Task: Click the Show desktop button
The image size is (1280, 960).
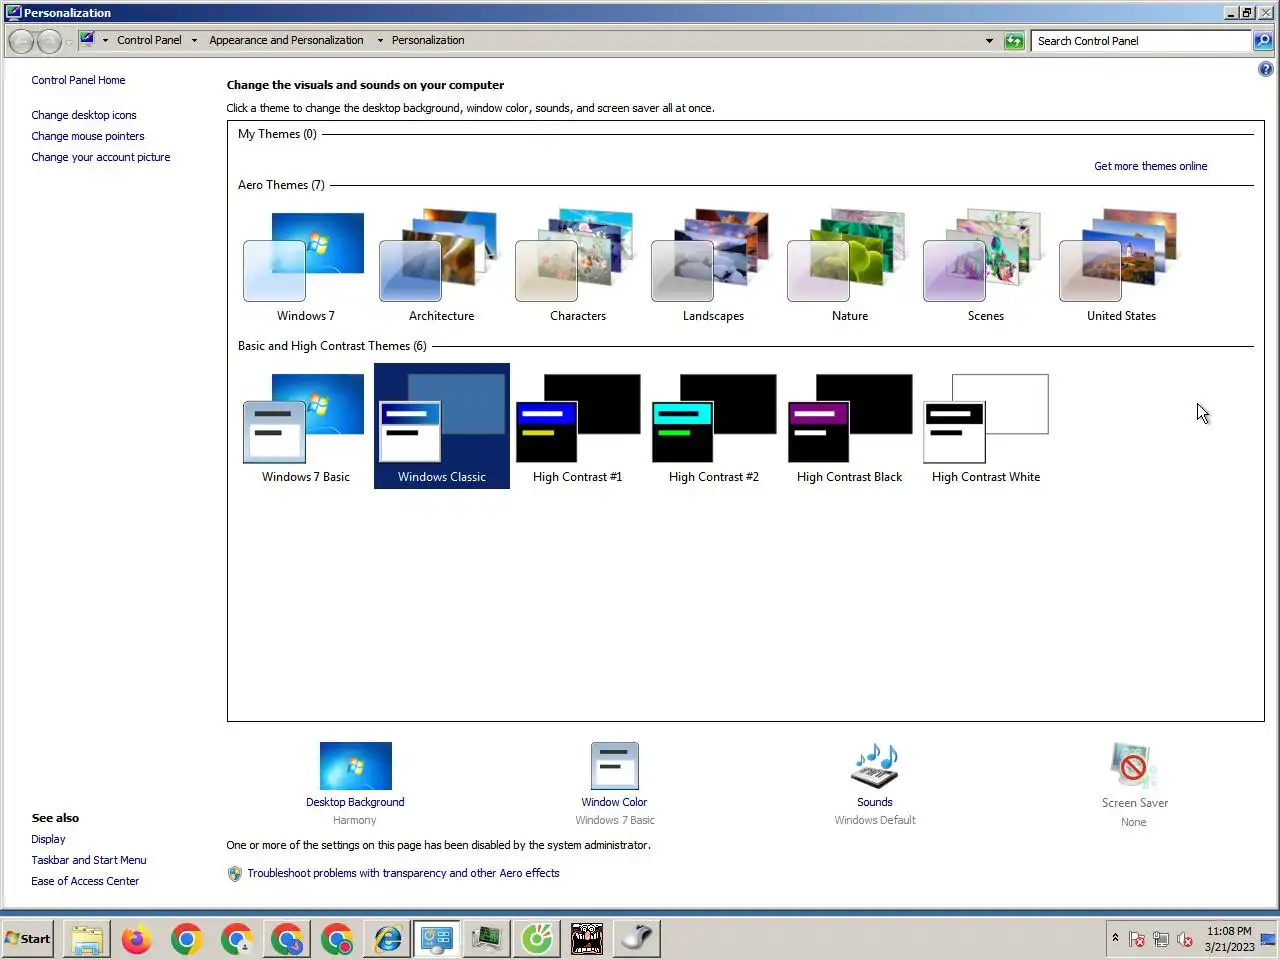Action: 1269,939
